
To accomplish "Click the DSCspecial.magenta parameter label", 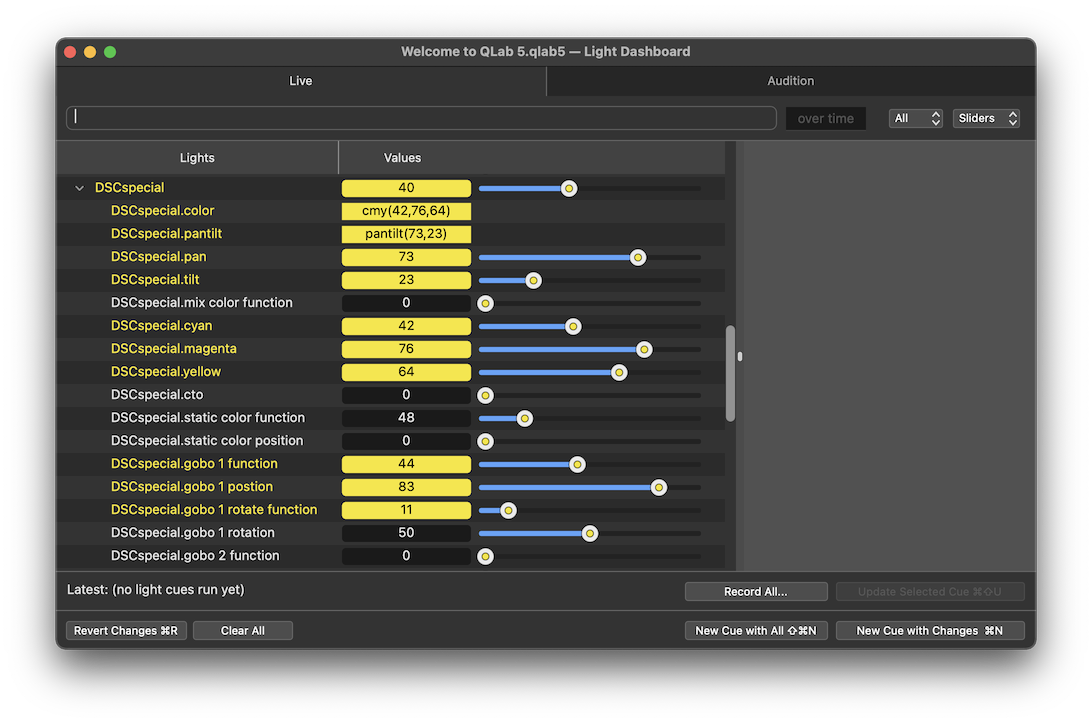I will point(173,348).
